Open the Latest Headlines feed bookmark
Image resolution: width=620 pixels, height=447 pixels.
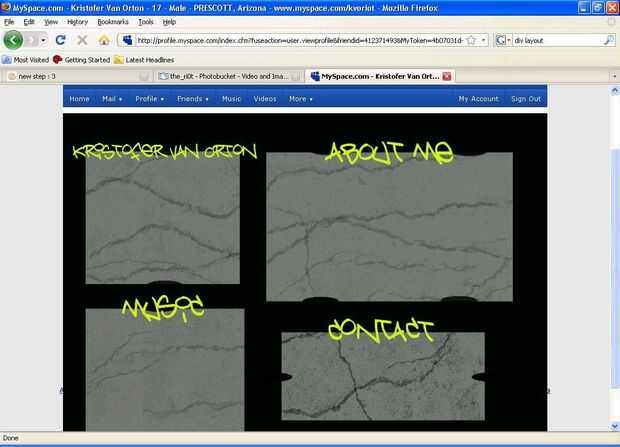point(144,60)
